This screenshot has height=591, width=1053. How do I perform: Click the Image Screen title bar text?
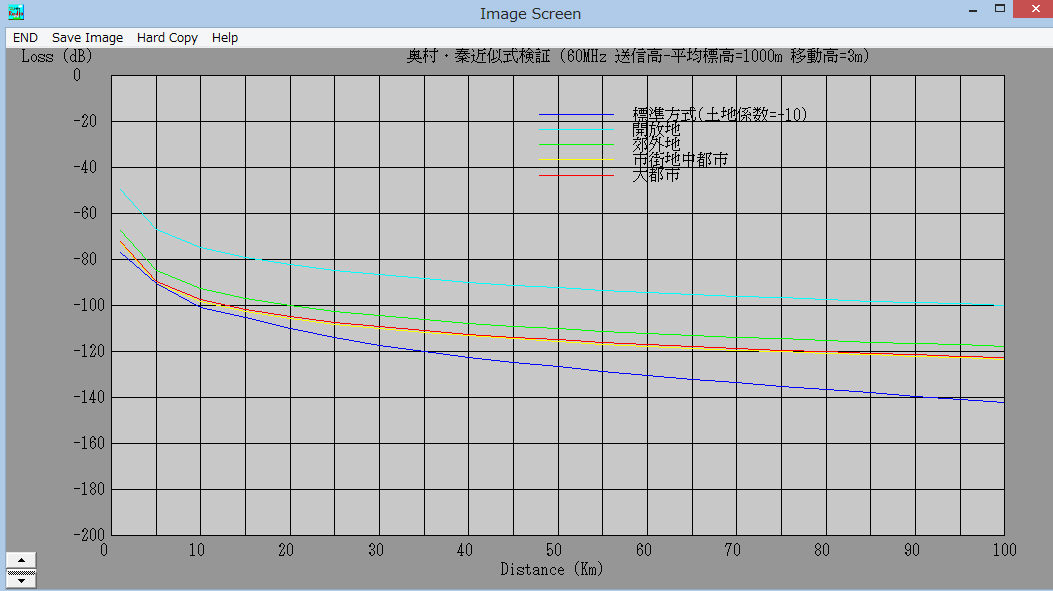tap(530, 14)
